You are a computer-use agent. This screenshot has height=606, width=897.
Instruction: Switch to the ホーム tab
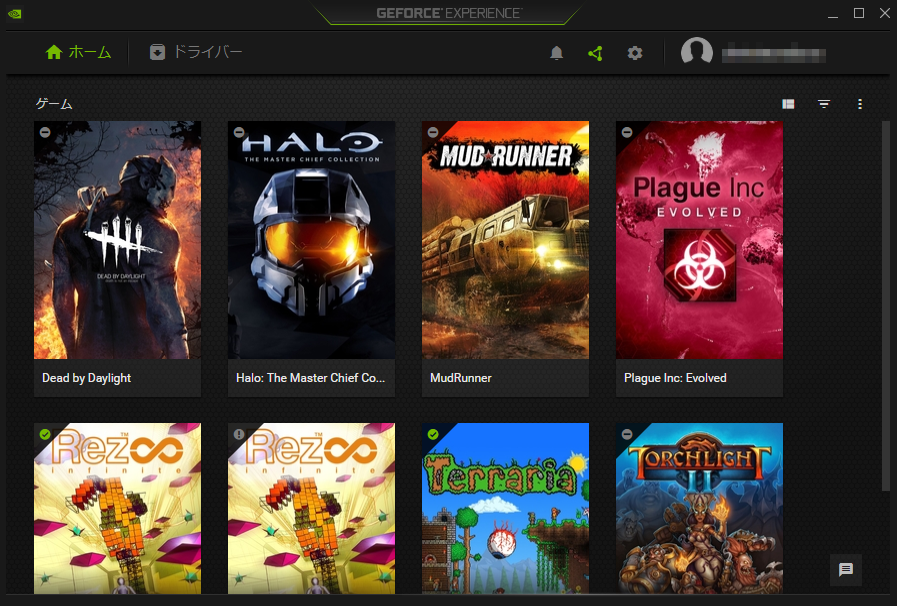coord(78,52)
